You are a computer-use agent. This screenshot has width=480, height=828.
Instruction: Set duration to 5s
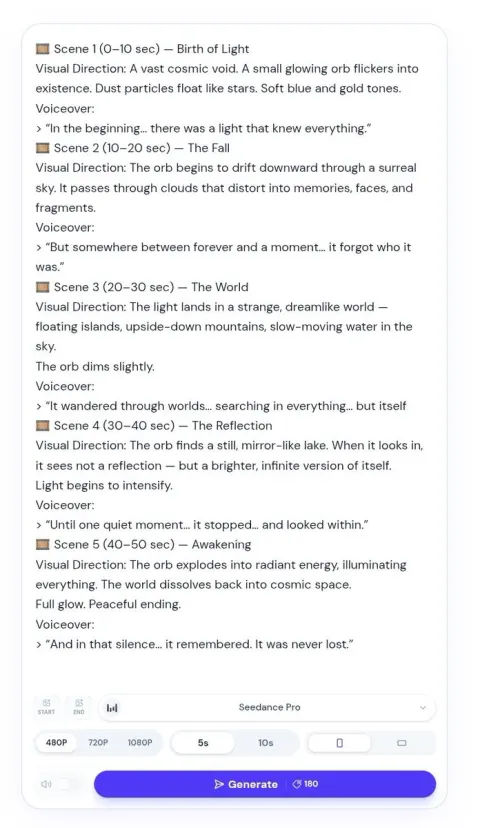pos(203,742)
